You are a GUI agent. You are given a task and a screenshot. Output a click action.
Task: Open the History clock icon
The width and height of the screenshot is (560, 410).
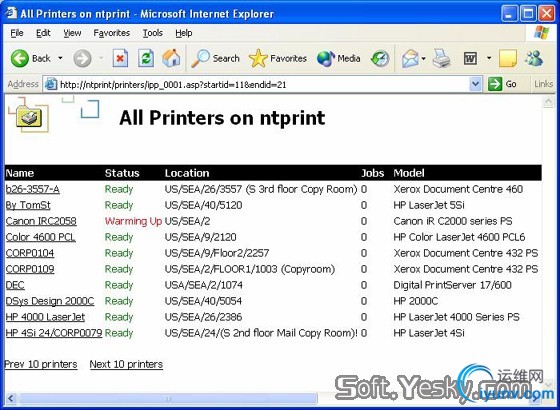(x=380, y=59)
